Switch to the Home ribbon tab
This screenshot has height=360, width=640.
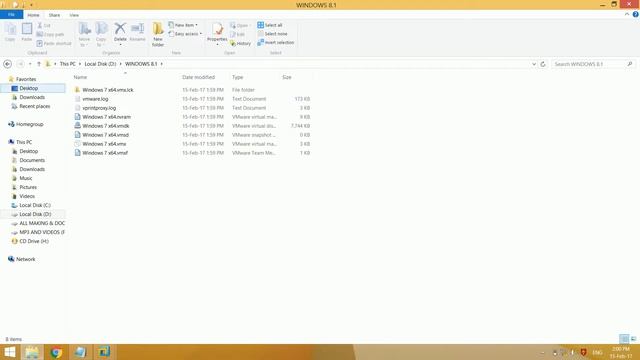point(33,15)
